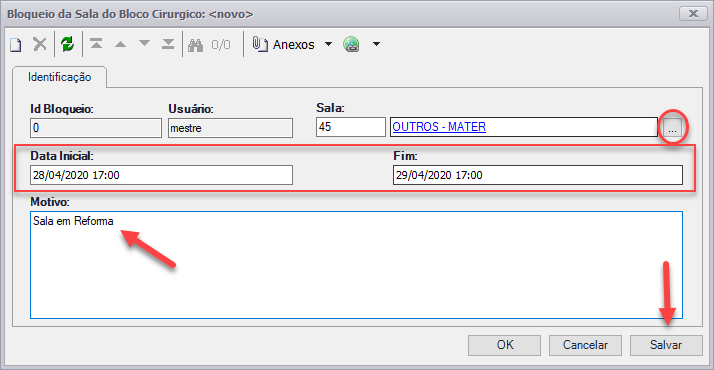Expand the dropdown beside the globe icon
714x370 pixels.
tap(376, 44)
